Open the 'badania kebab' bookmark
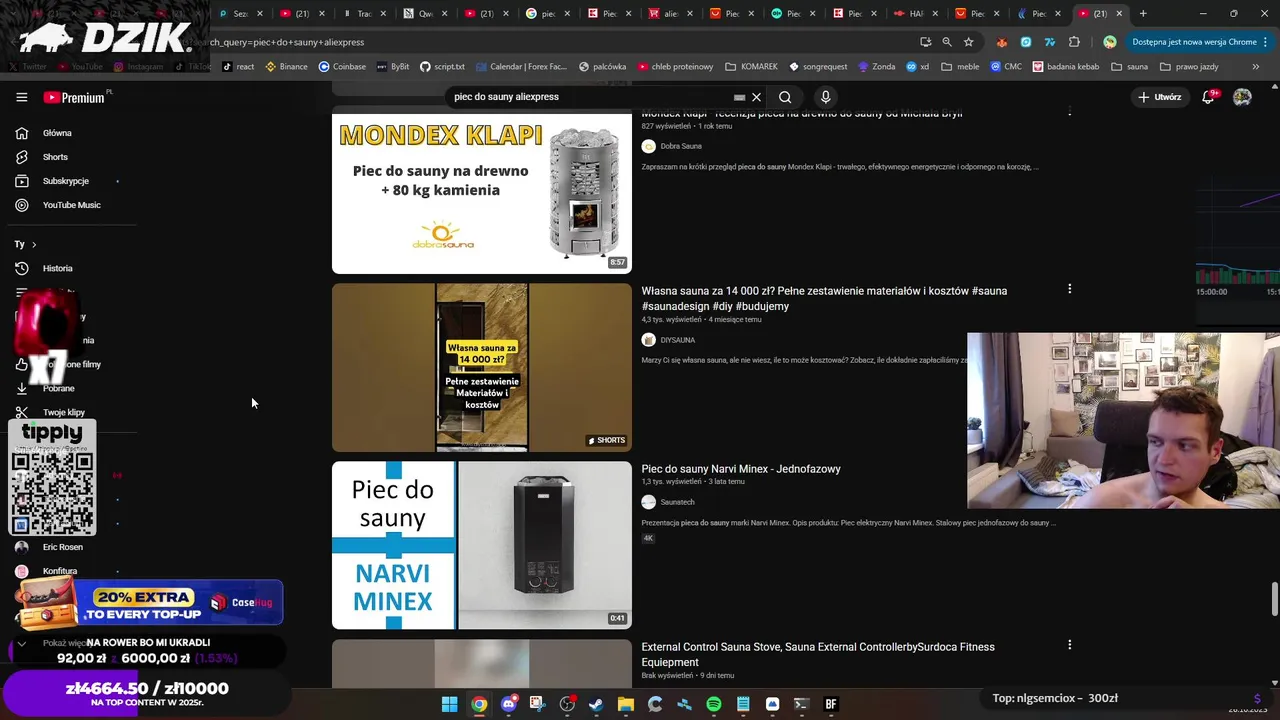The image size is (1280, 720). click(x=1065, y=67)
